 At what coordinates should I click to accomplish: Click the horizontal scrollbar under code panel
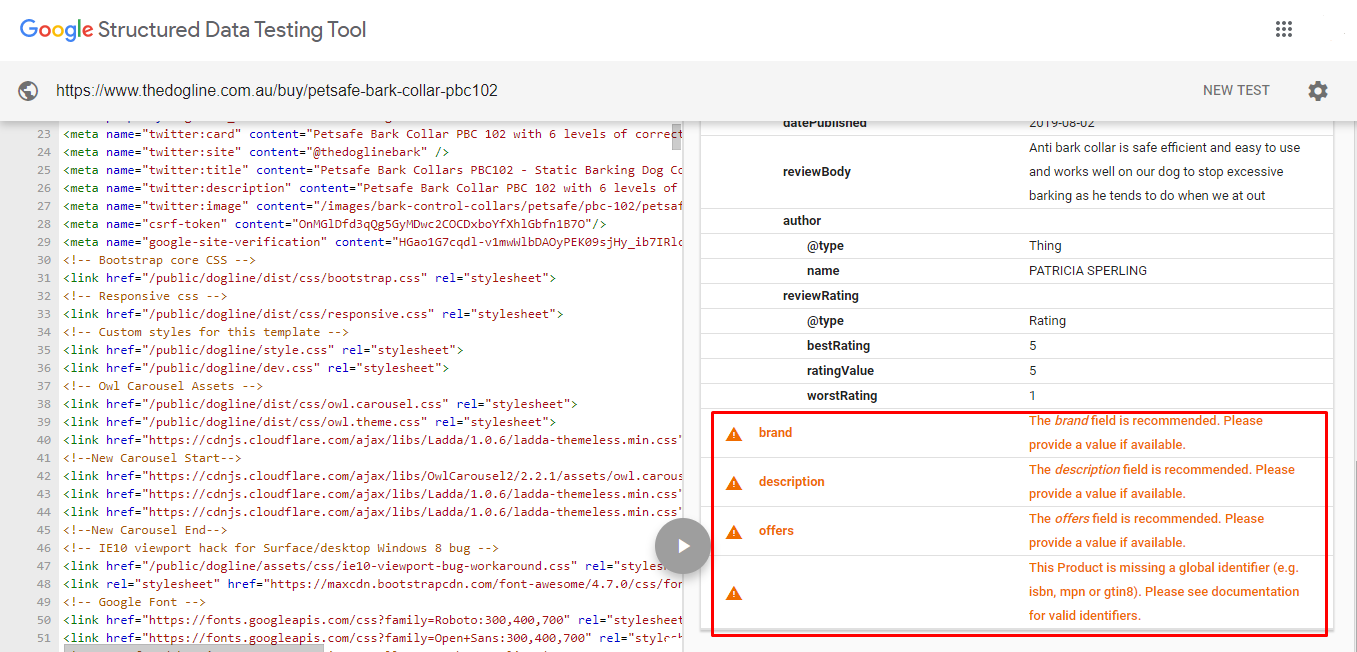coord(194,648)
